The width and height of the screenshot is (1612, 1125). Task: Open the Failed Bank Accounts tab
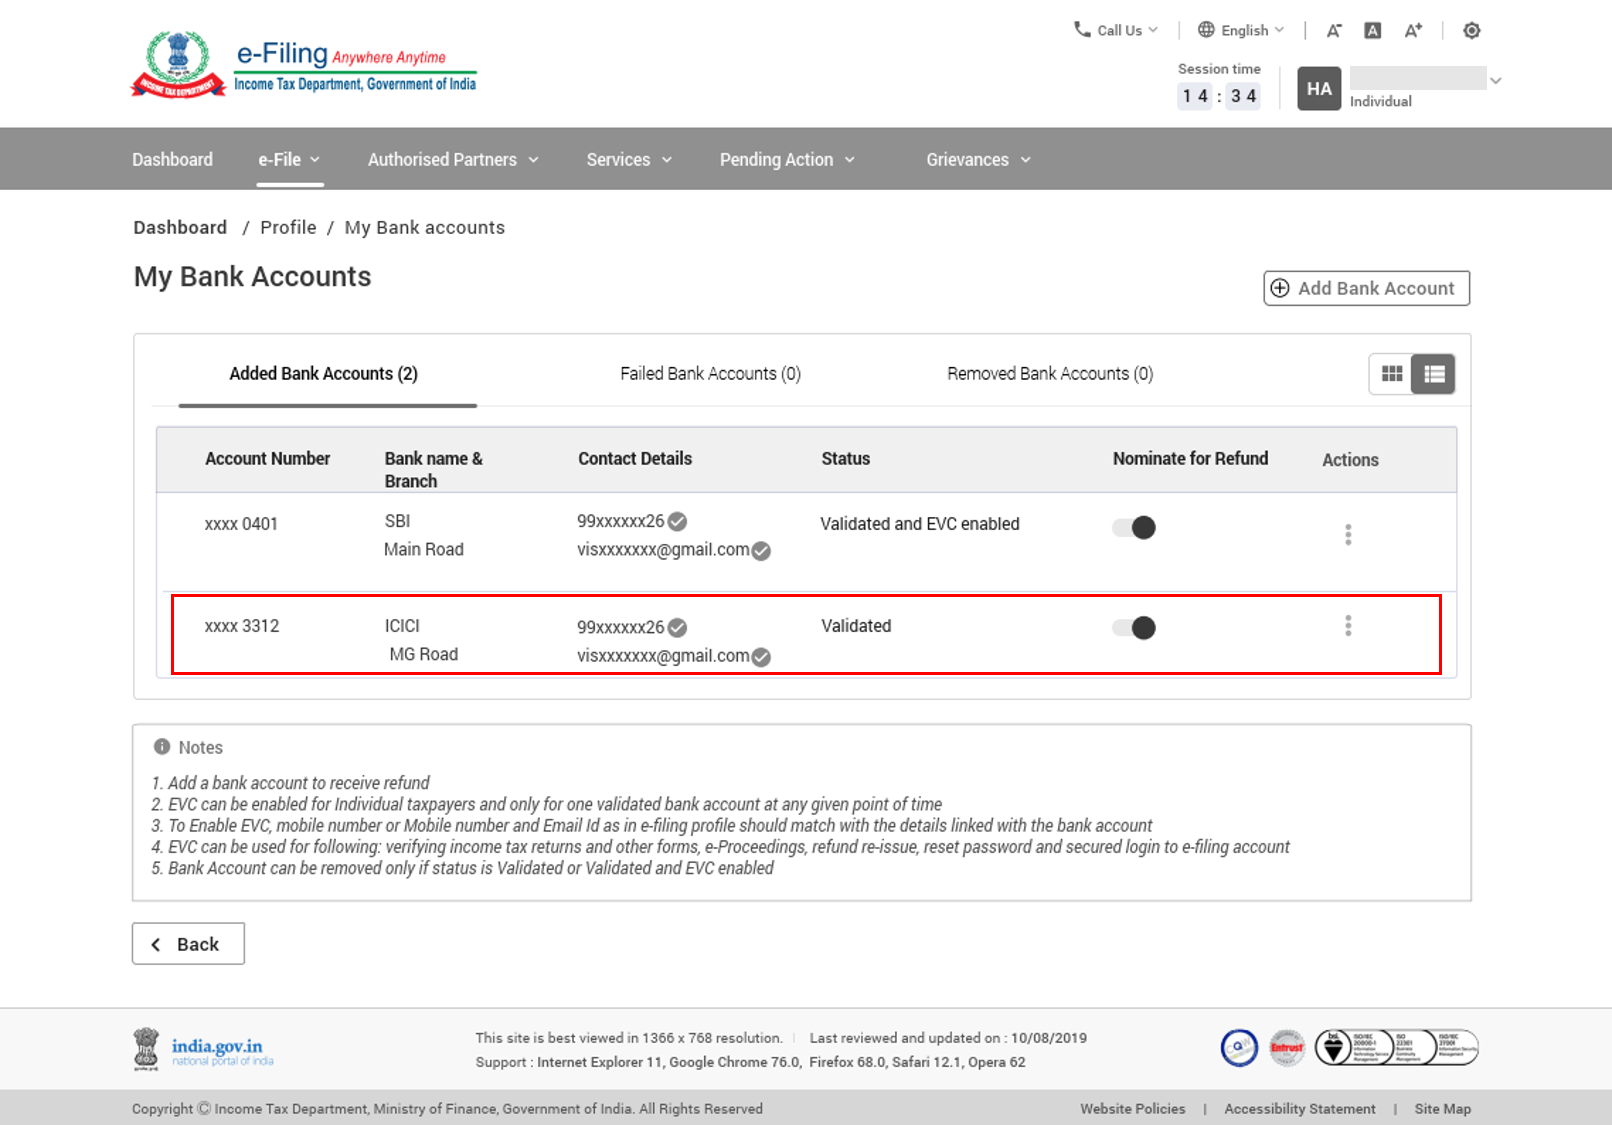pyautogui.click(x=710, y=374)
